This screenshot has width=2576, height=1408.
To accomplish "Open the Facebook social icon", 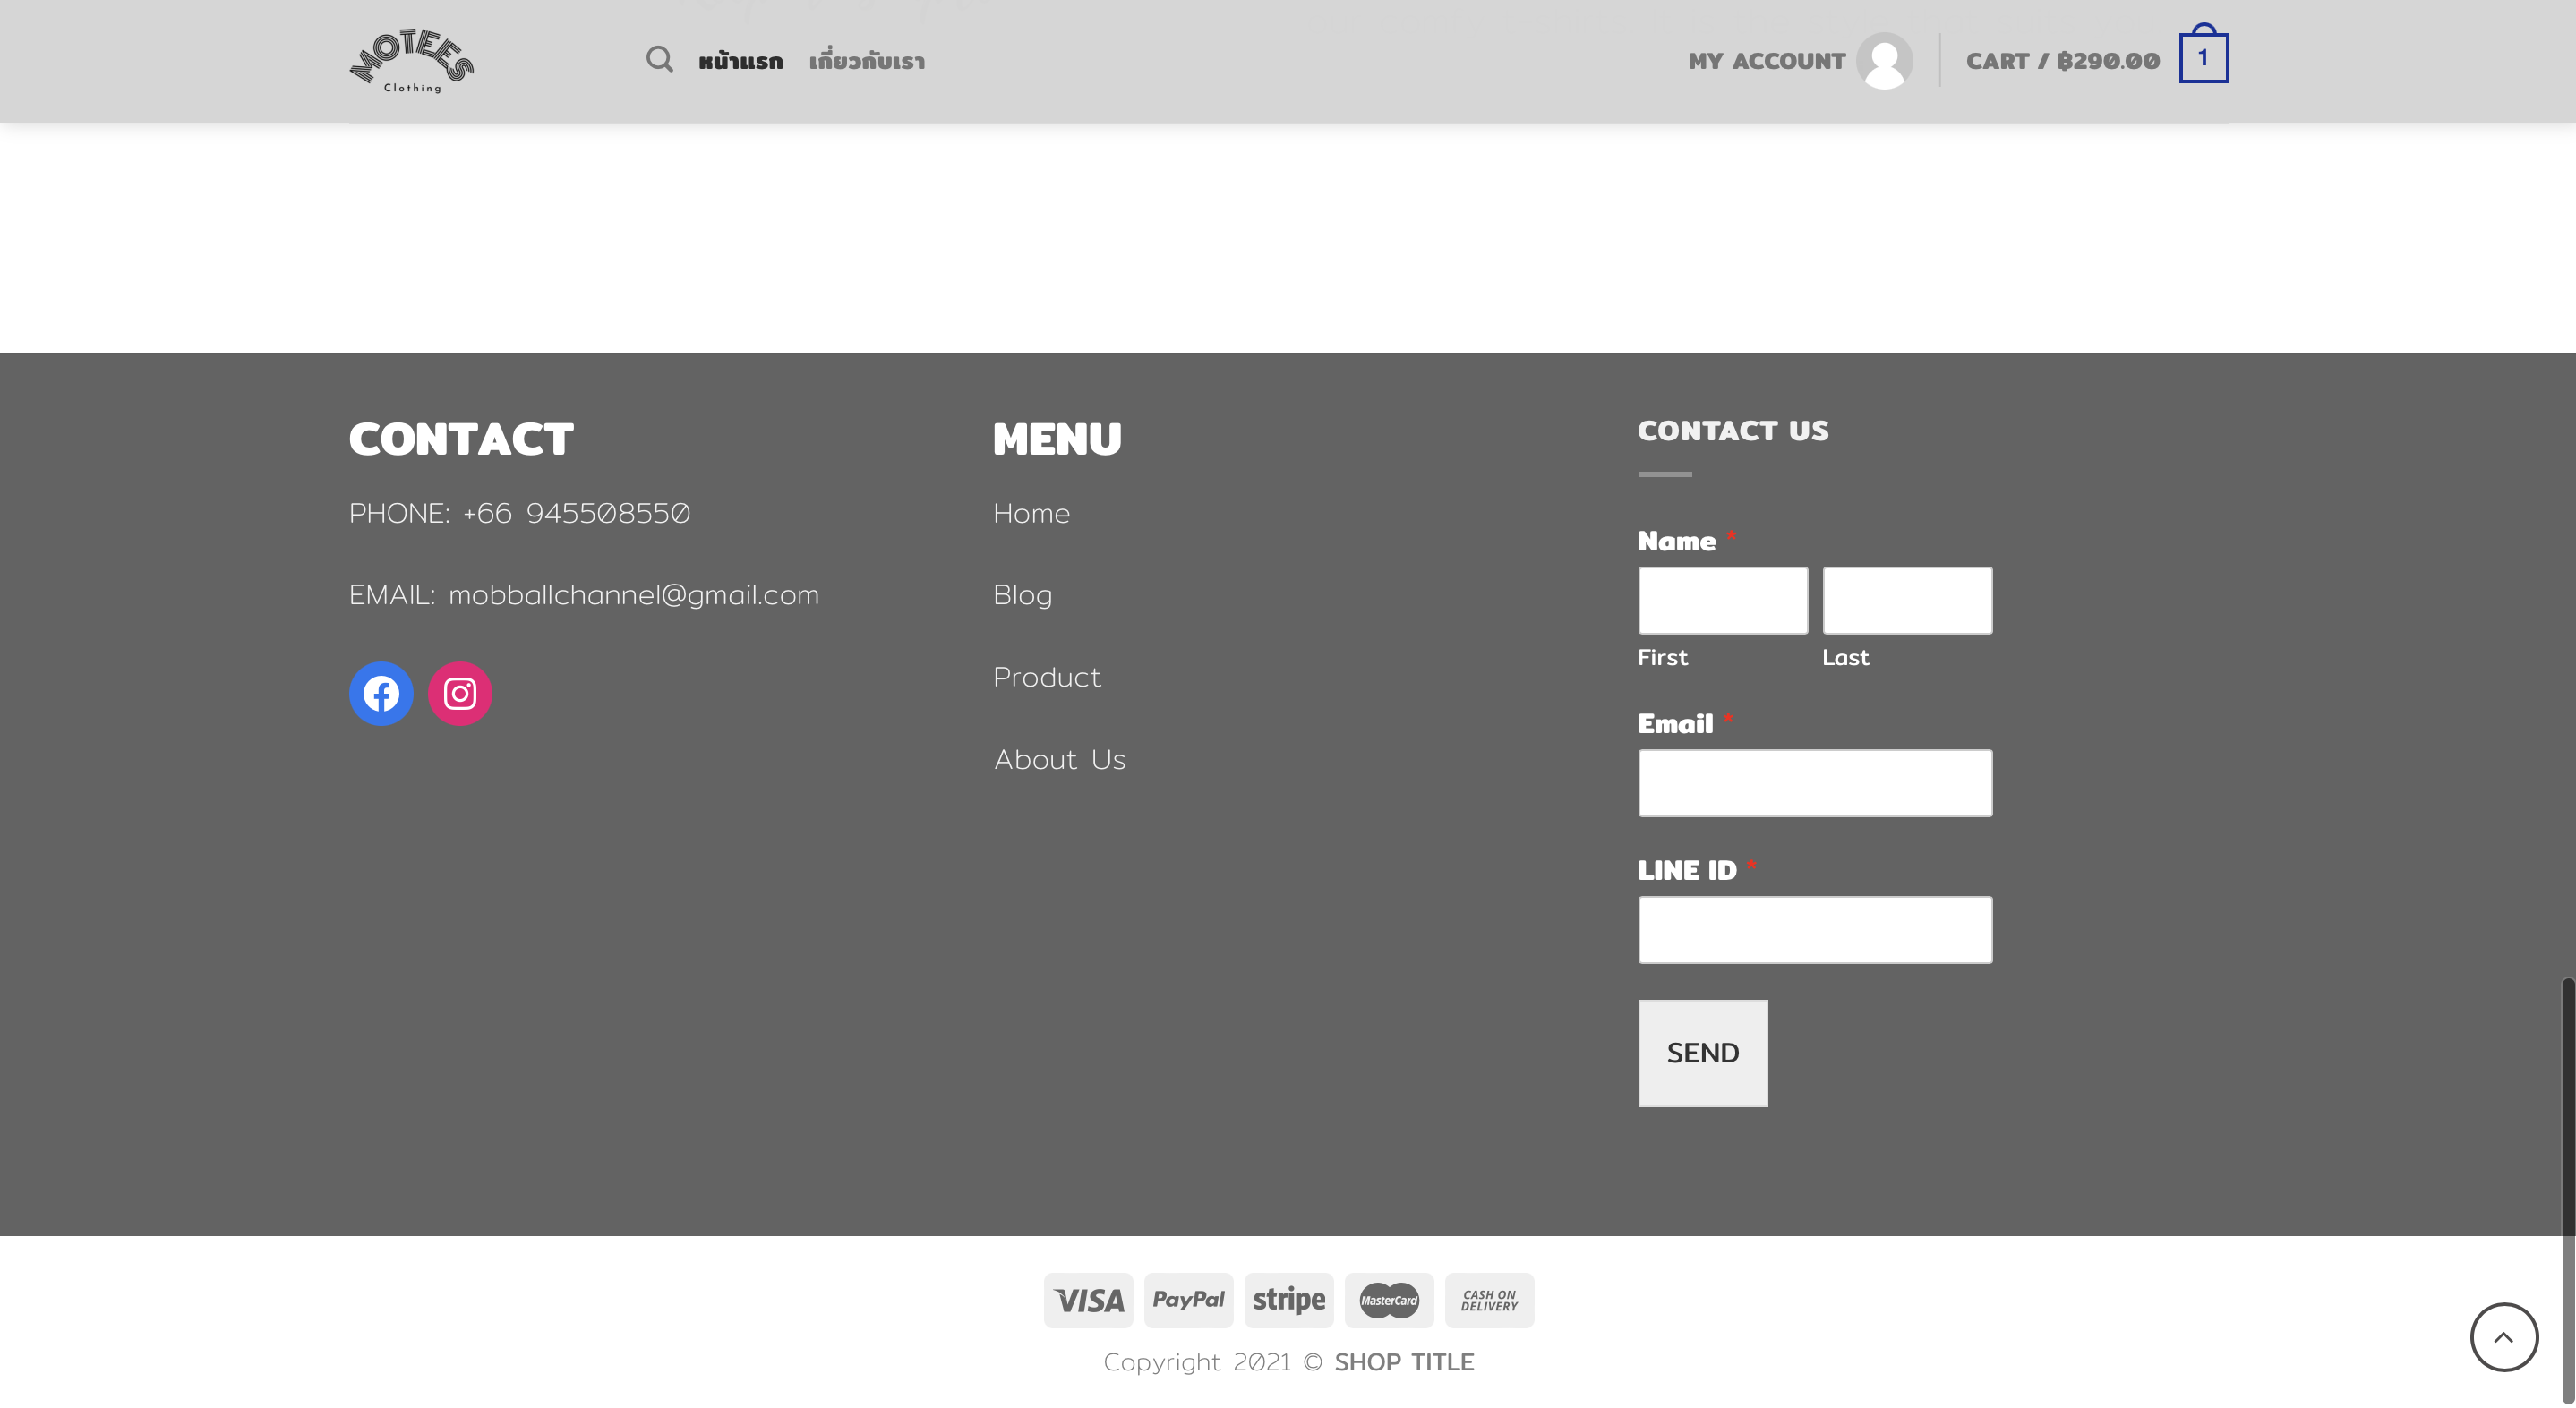I will [x=381, y=693].
